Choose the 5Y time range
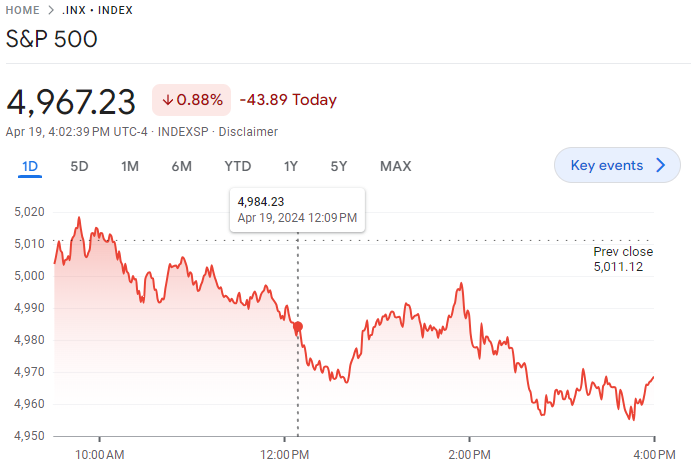Viewport: 691px width, 469px height. 339,166
